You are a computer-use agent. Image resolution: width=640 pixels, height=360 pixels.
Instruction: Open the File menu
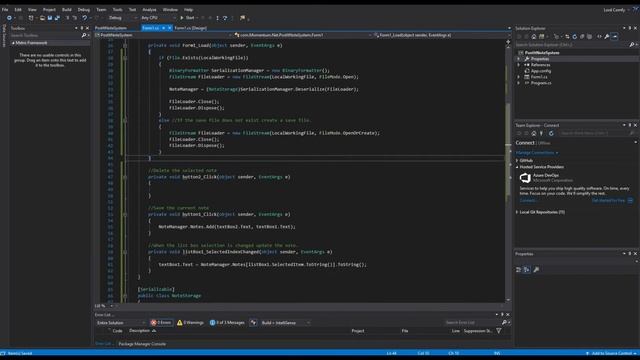(x=5, y=9)
